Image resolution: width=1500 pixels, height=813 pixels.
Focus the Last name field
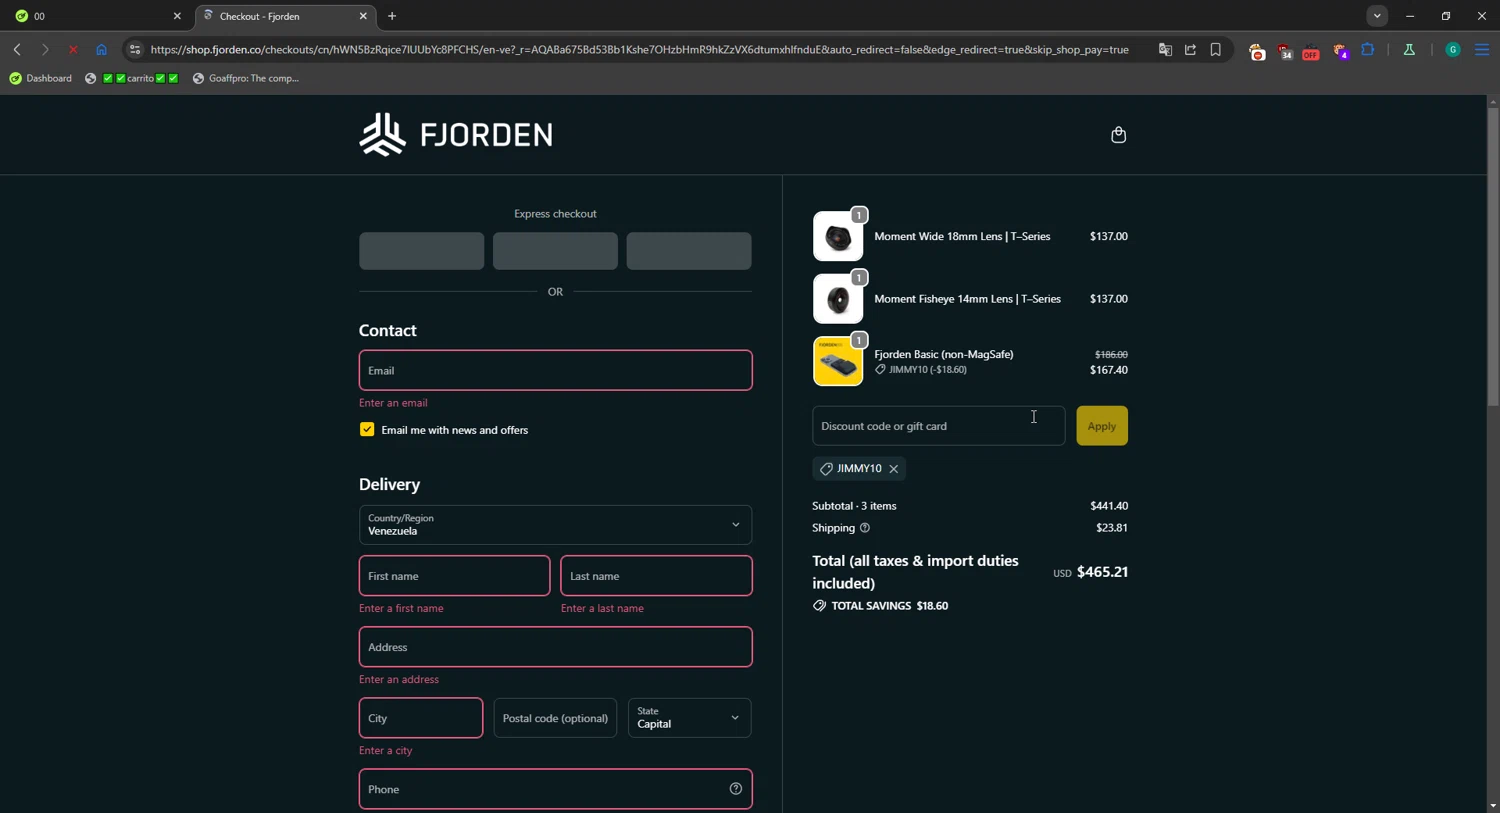(x=656, y=576)
